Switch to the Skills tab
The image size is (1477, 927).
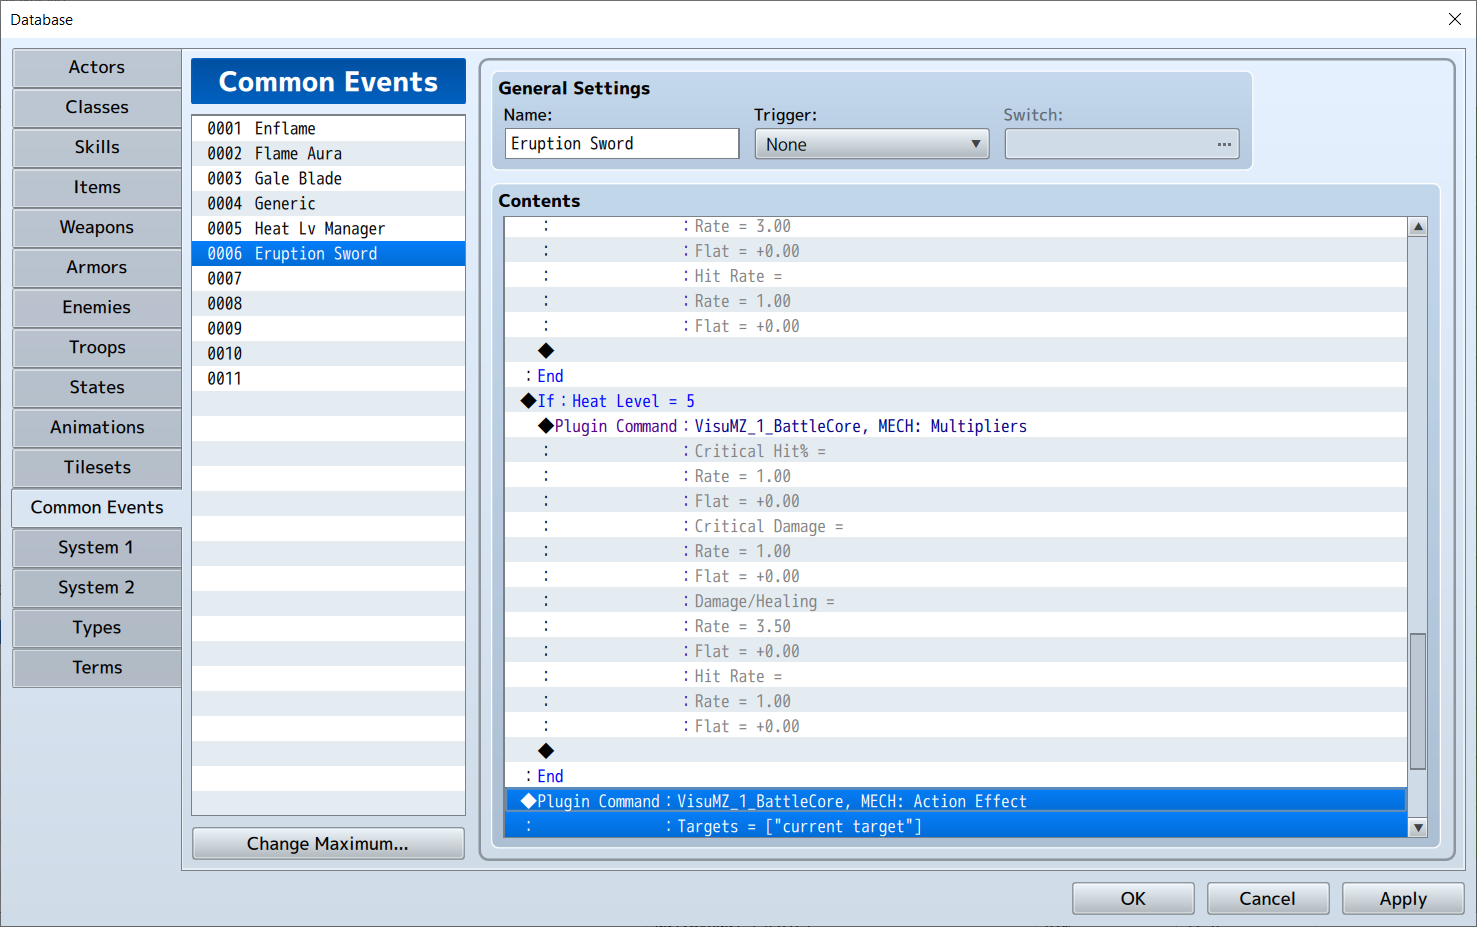coord(97,147)
